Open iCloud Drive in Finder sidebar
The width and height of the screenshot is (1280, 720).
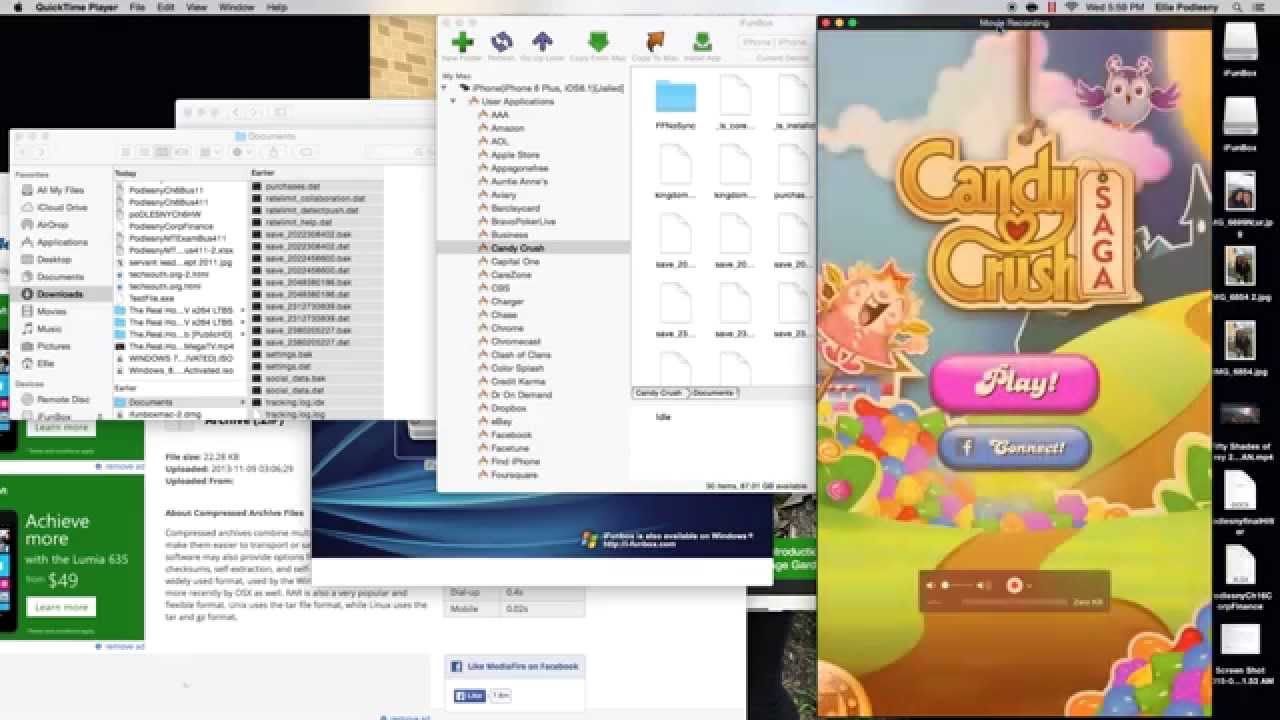[62, 207]
